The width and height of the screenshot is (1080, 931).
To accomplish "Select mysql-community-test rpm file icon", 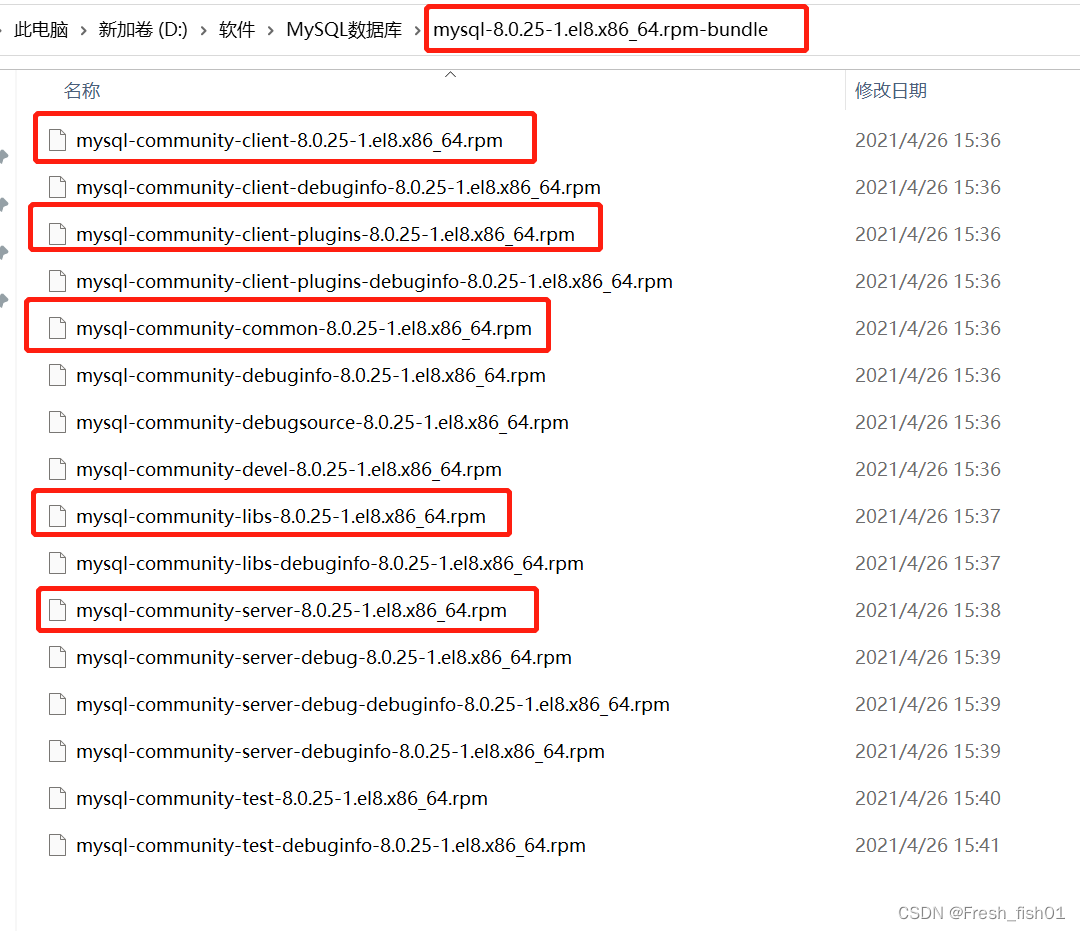I will click(x=57, y=798).
